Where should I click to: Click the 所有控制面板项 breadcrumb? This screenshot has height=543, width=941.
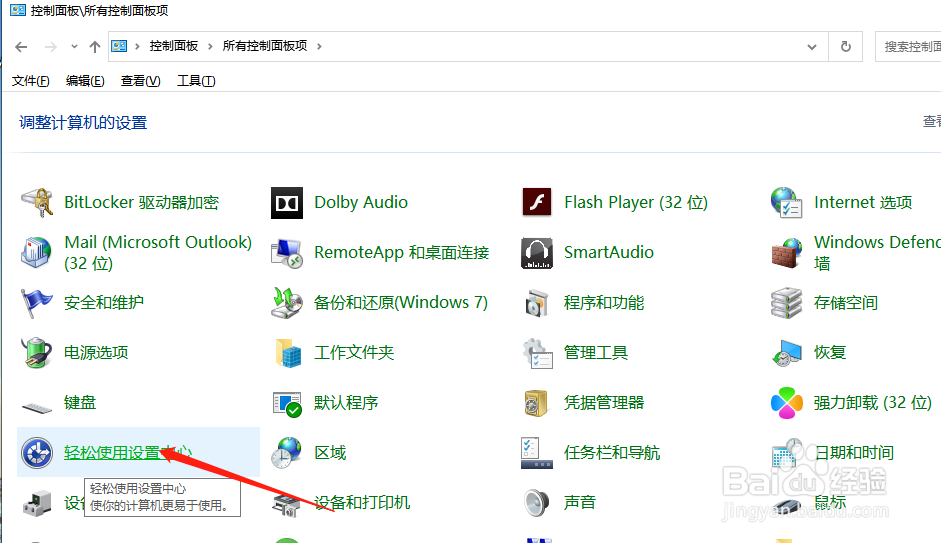click(265, 46)
